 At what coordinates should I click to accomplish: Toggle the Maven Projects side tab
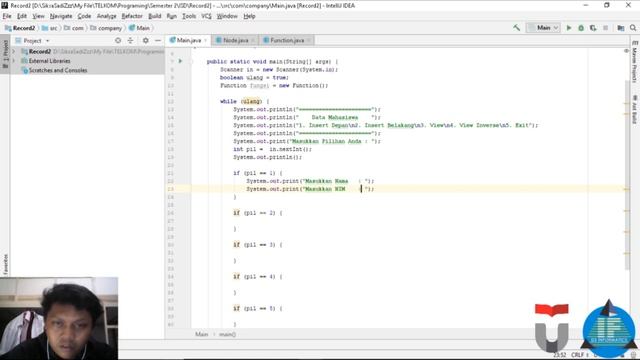pyautogui.click(x=635, y=62)
